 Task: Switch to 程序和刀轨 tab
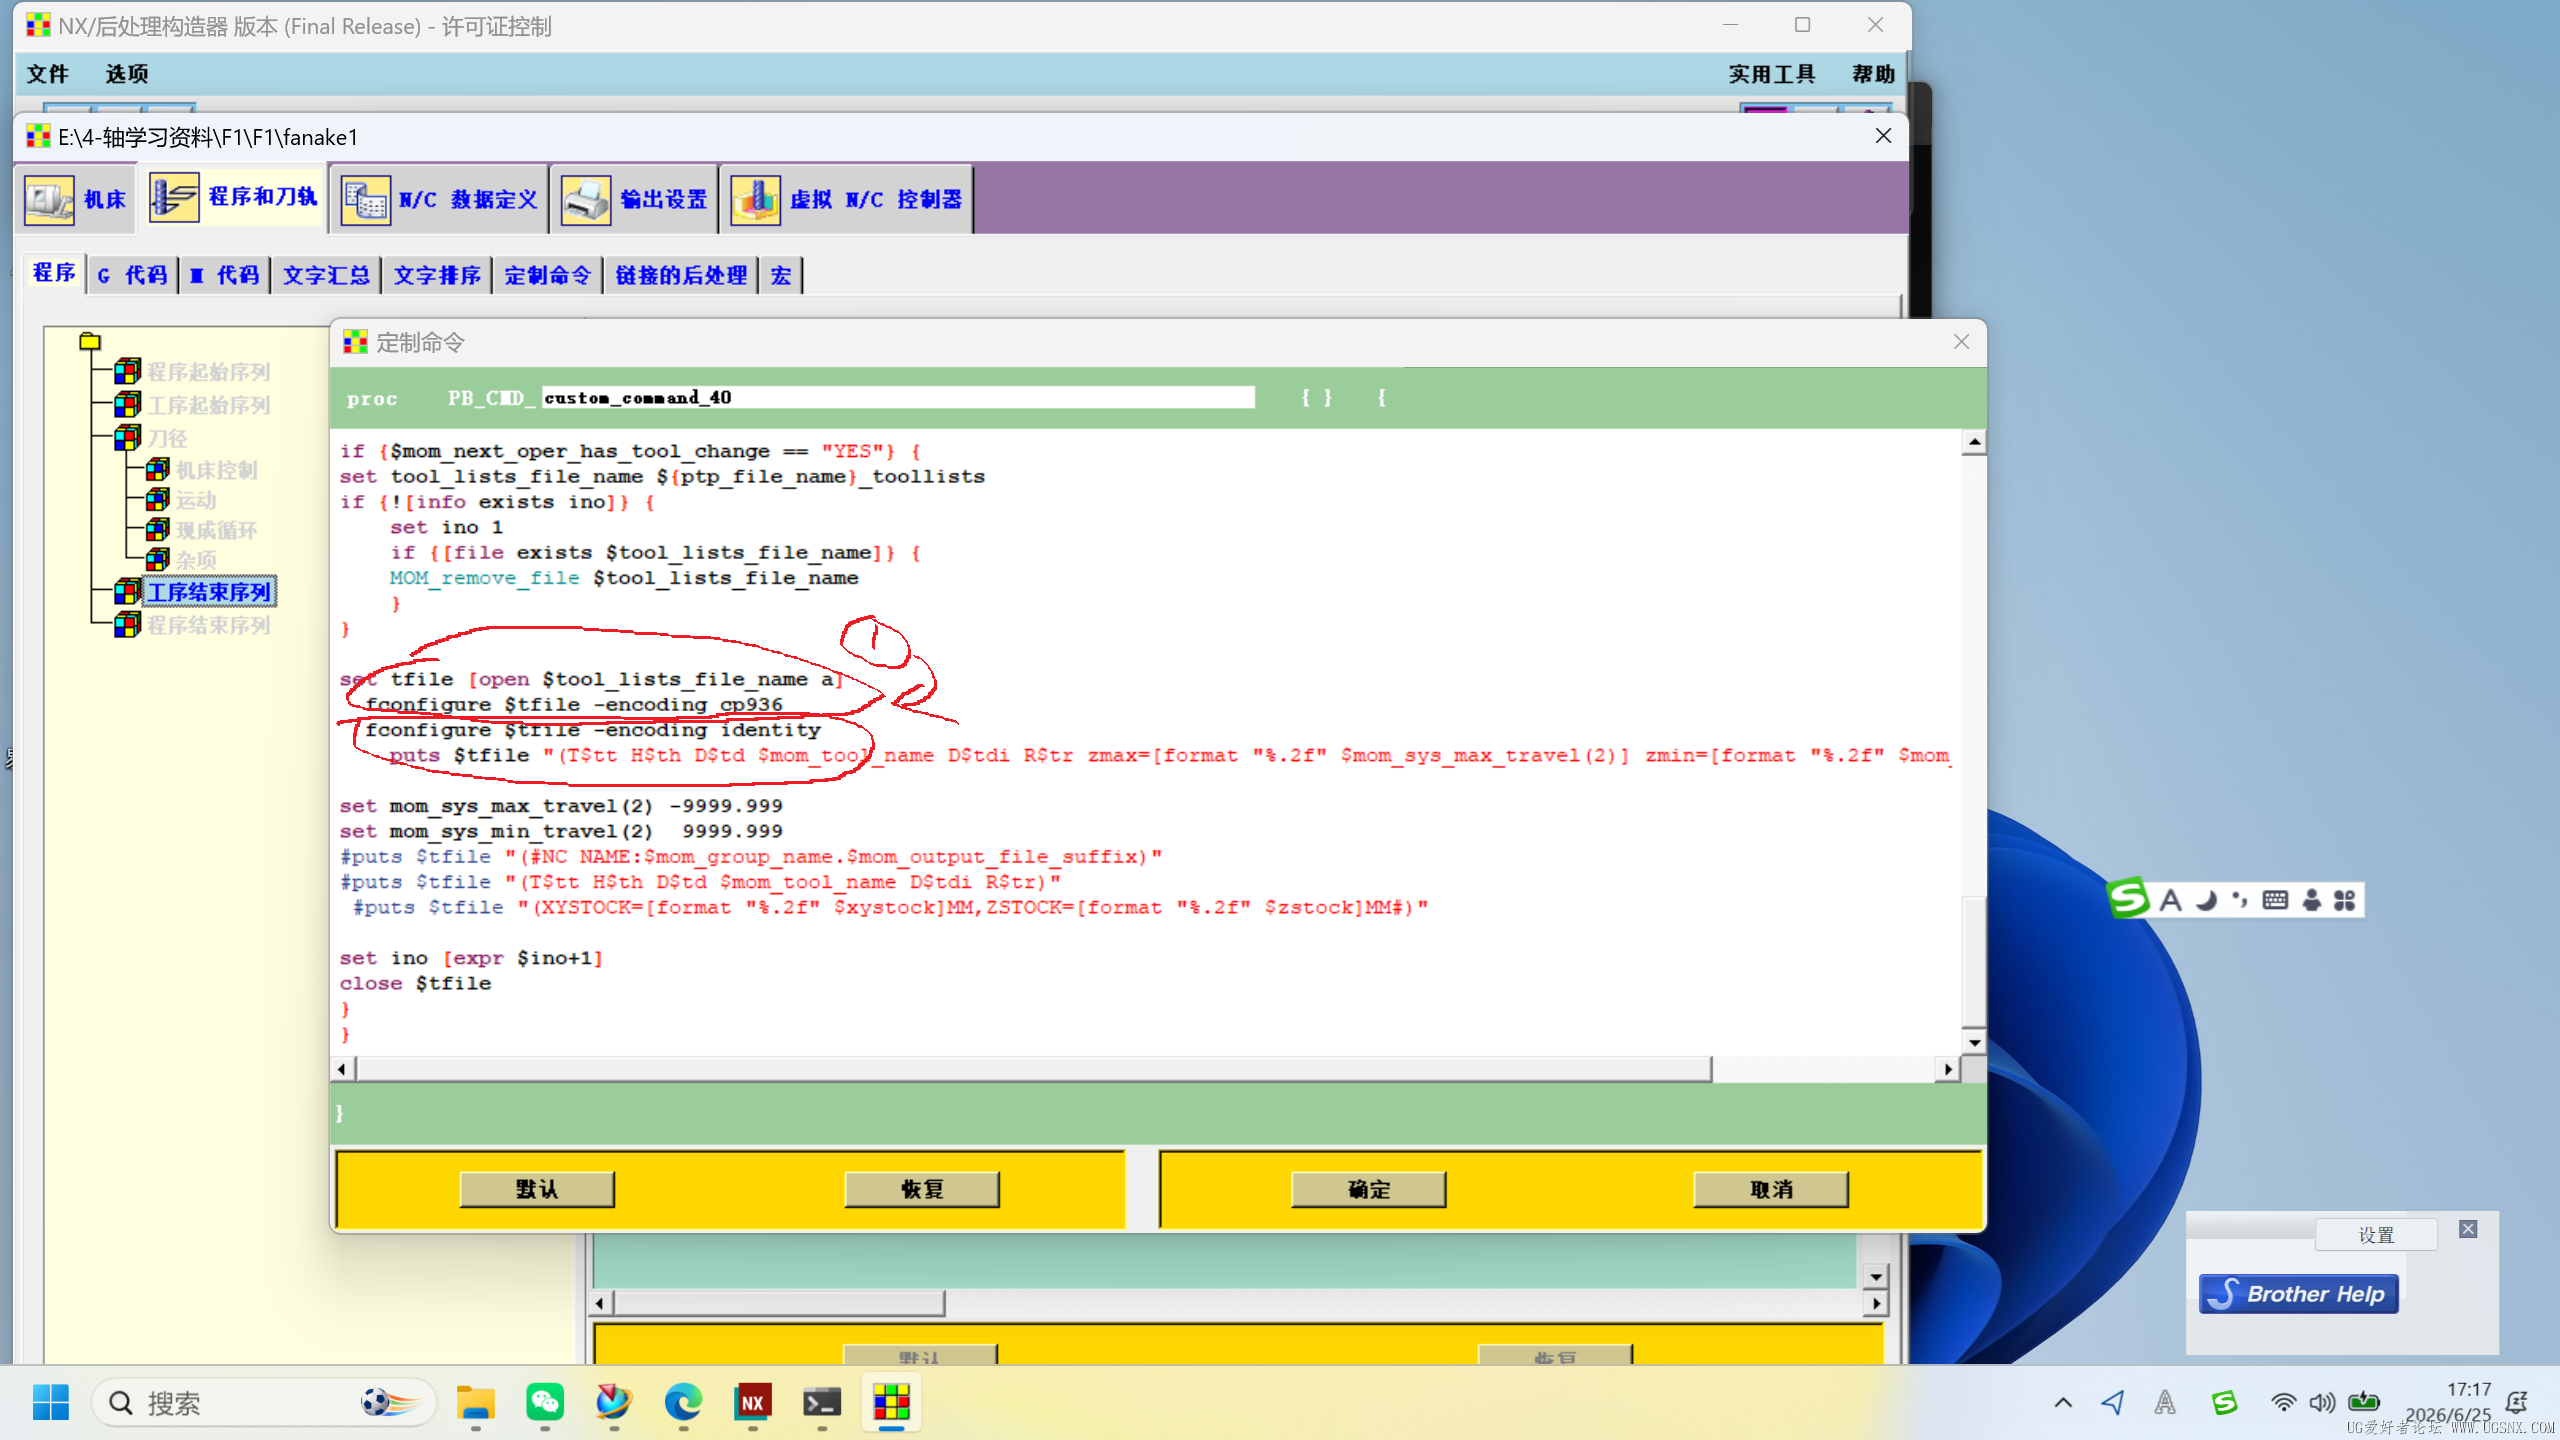point(234,197)
